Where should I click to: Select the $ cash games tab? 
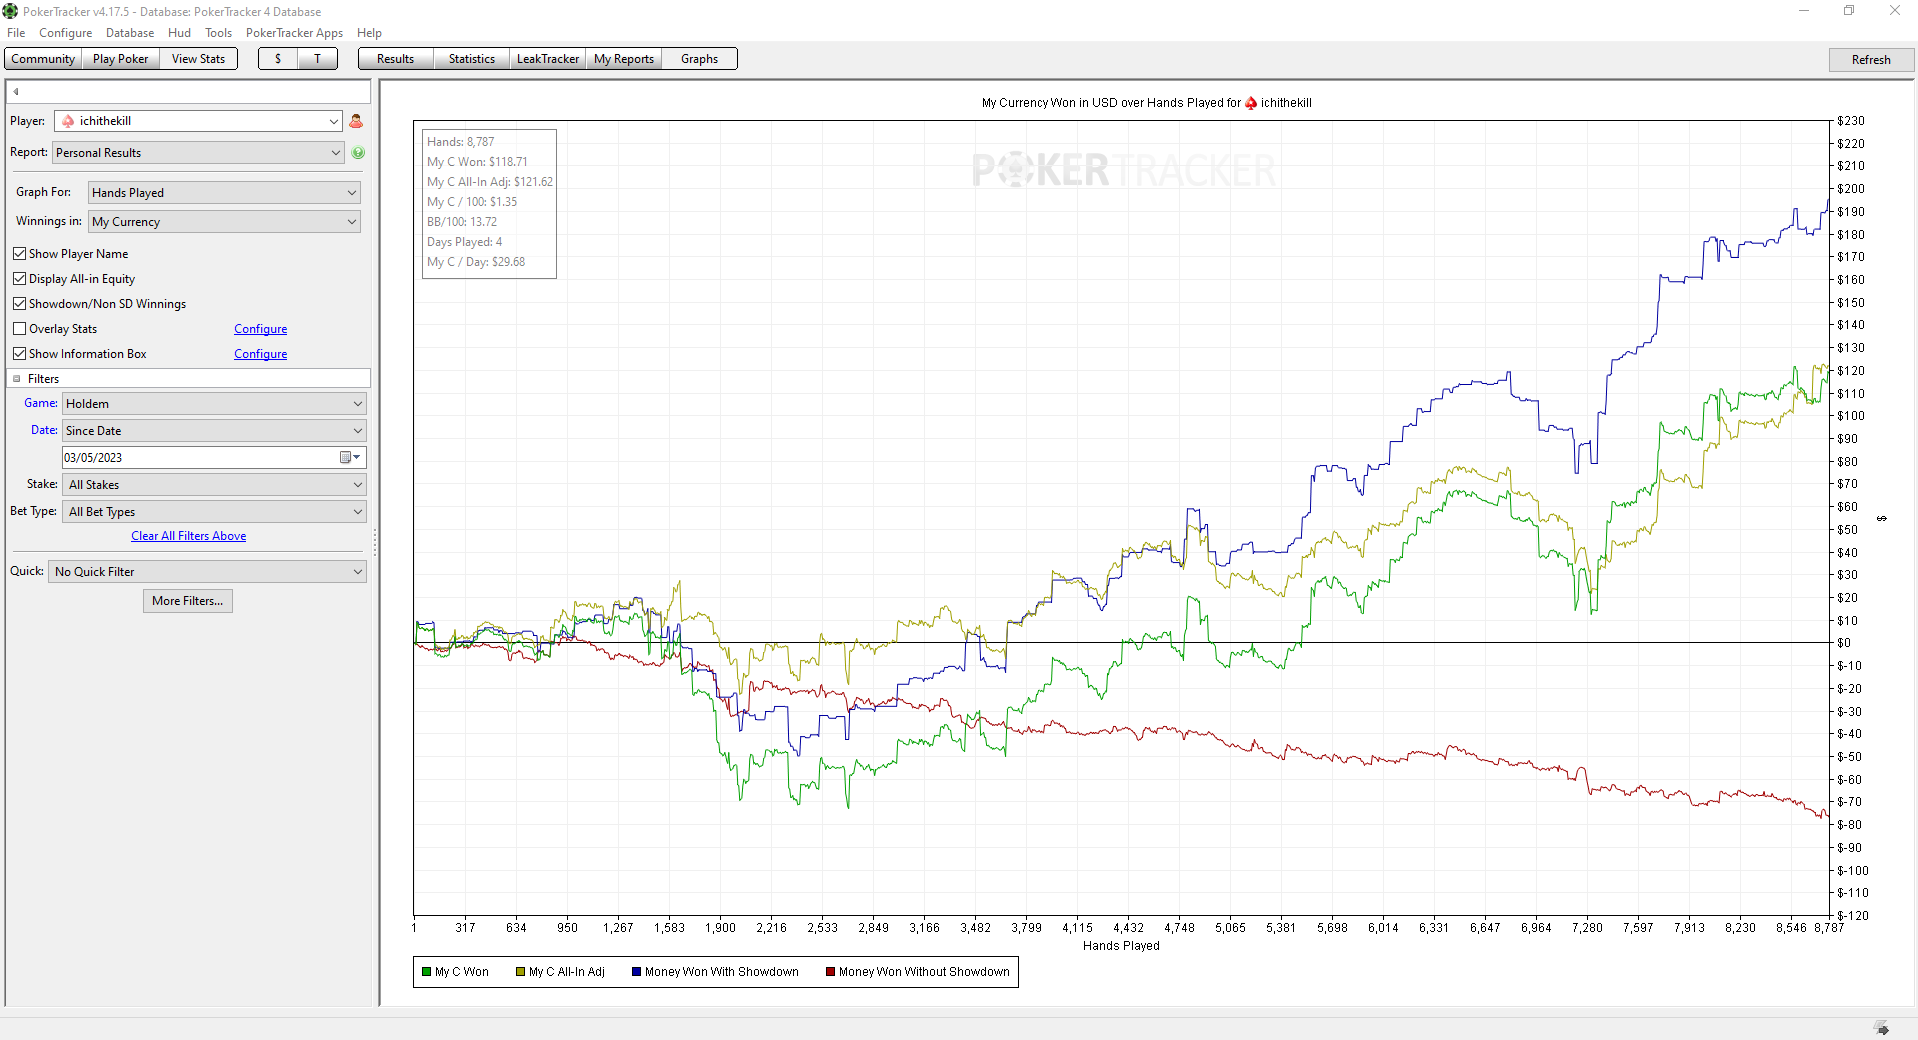point(278,59)
